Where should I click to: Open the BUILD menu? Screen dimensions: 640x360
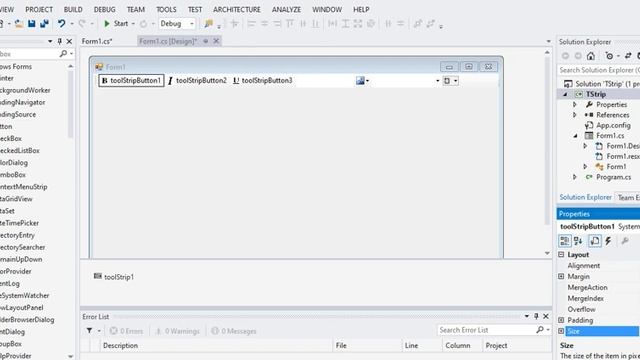point(73,9)
